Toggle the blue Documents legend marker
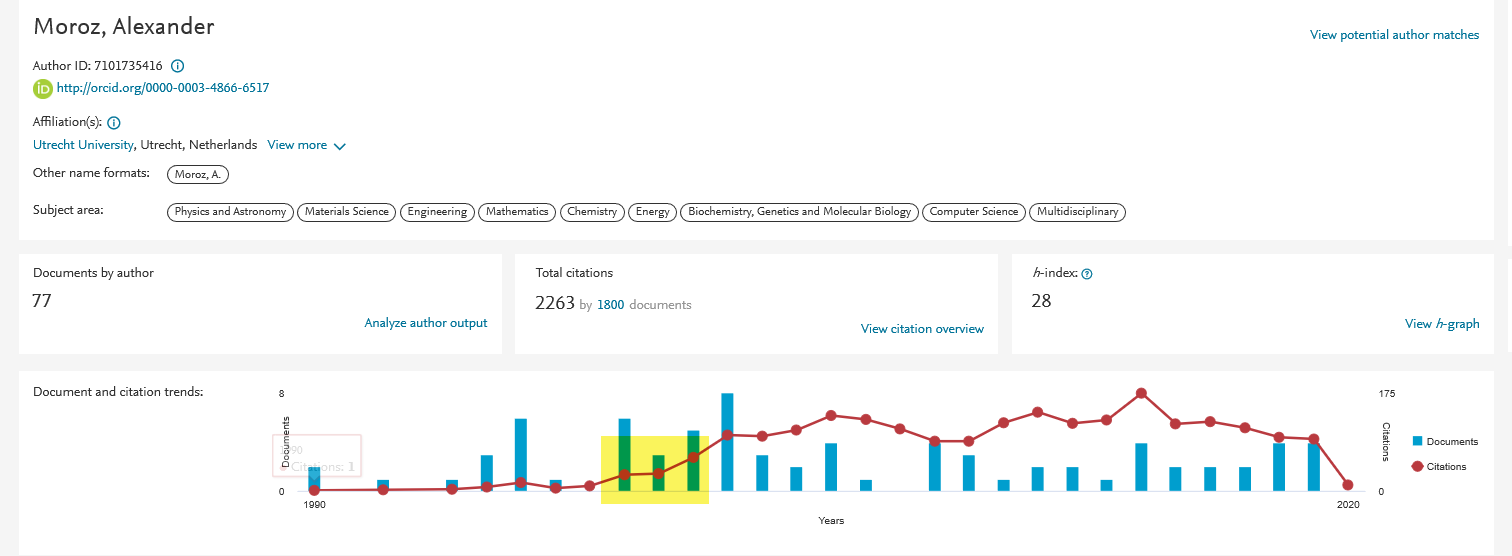This screenshot has width=1512, height=556. coord(1417,441)
